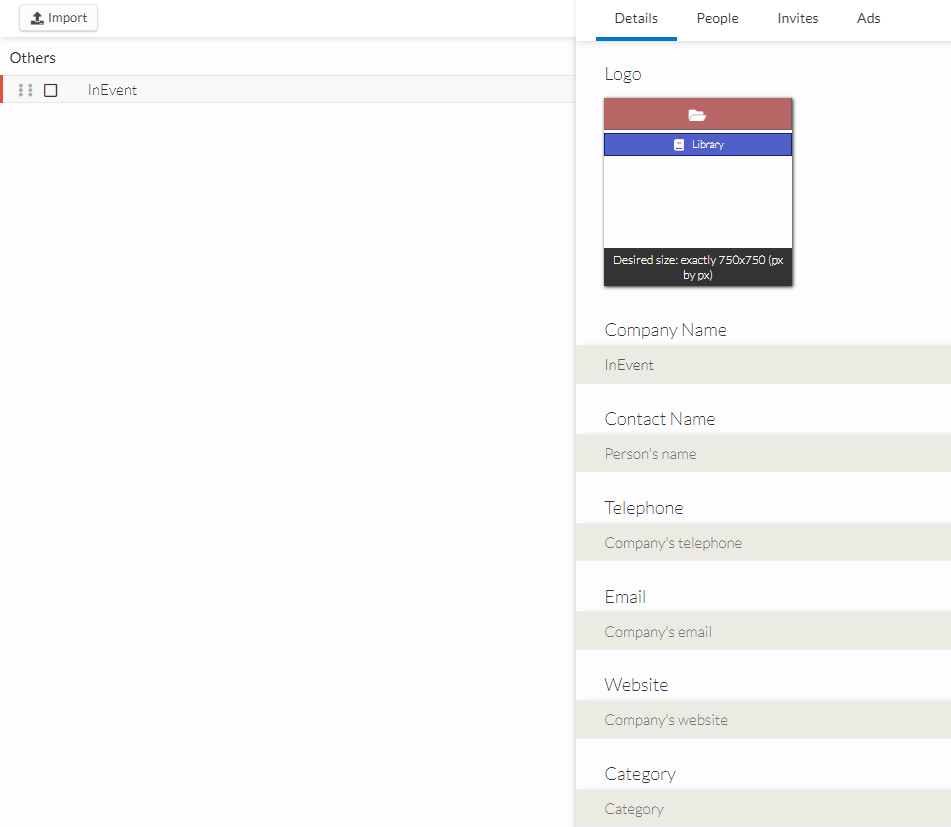Click the desired size 750x750 caption
Viewport: 951px width, 827px height.
[x=697, y=267]
